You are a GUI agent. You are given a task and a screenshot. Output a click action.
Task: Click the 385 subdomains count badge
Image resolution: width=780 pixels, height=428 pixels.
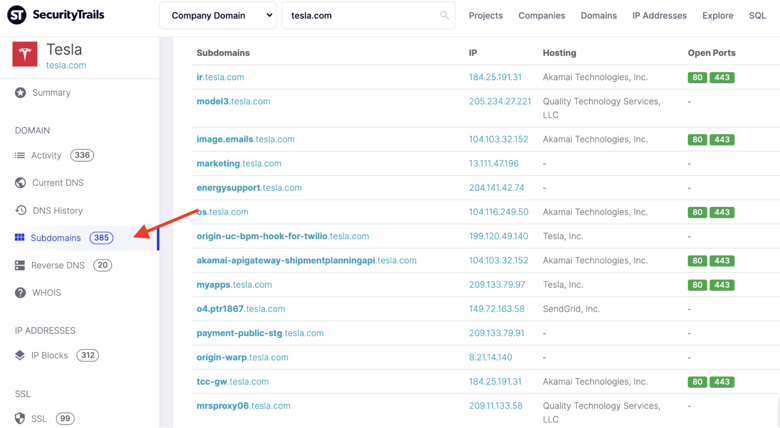point(101,238)
